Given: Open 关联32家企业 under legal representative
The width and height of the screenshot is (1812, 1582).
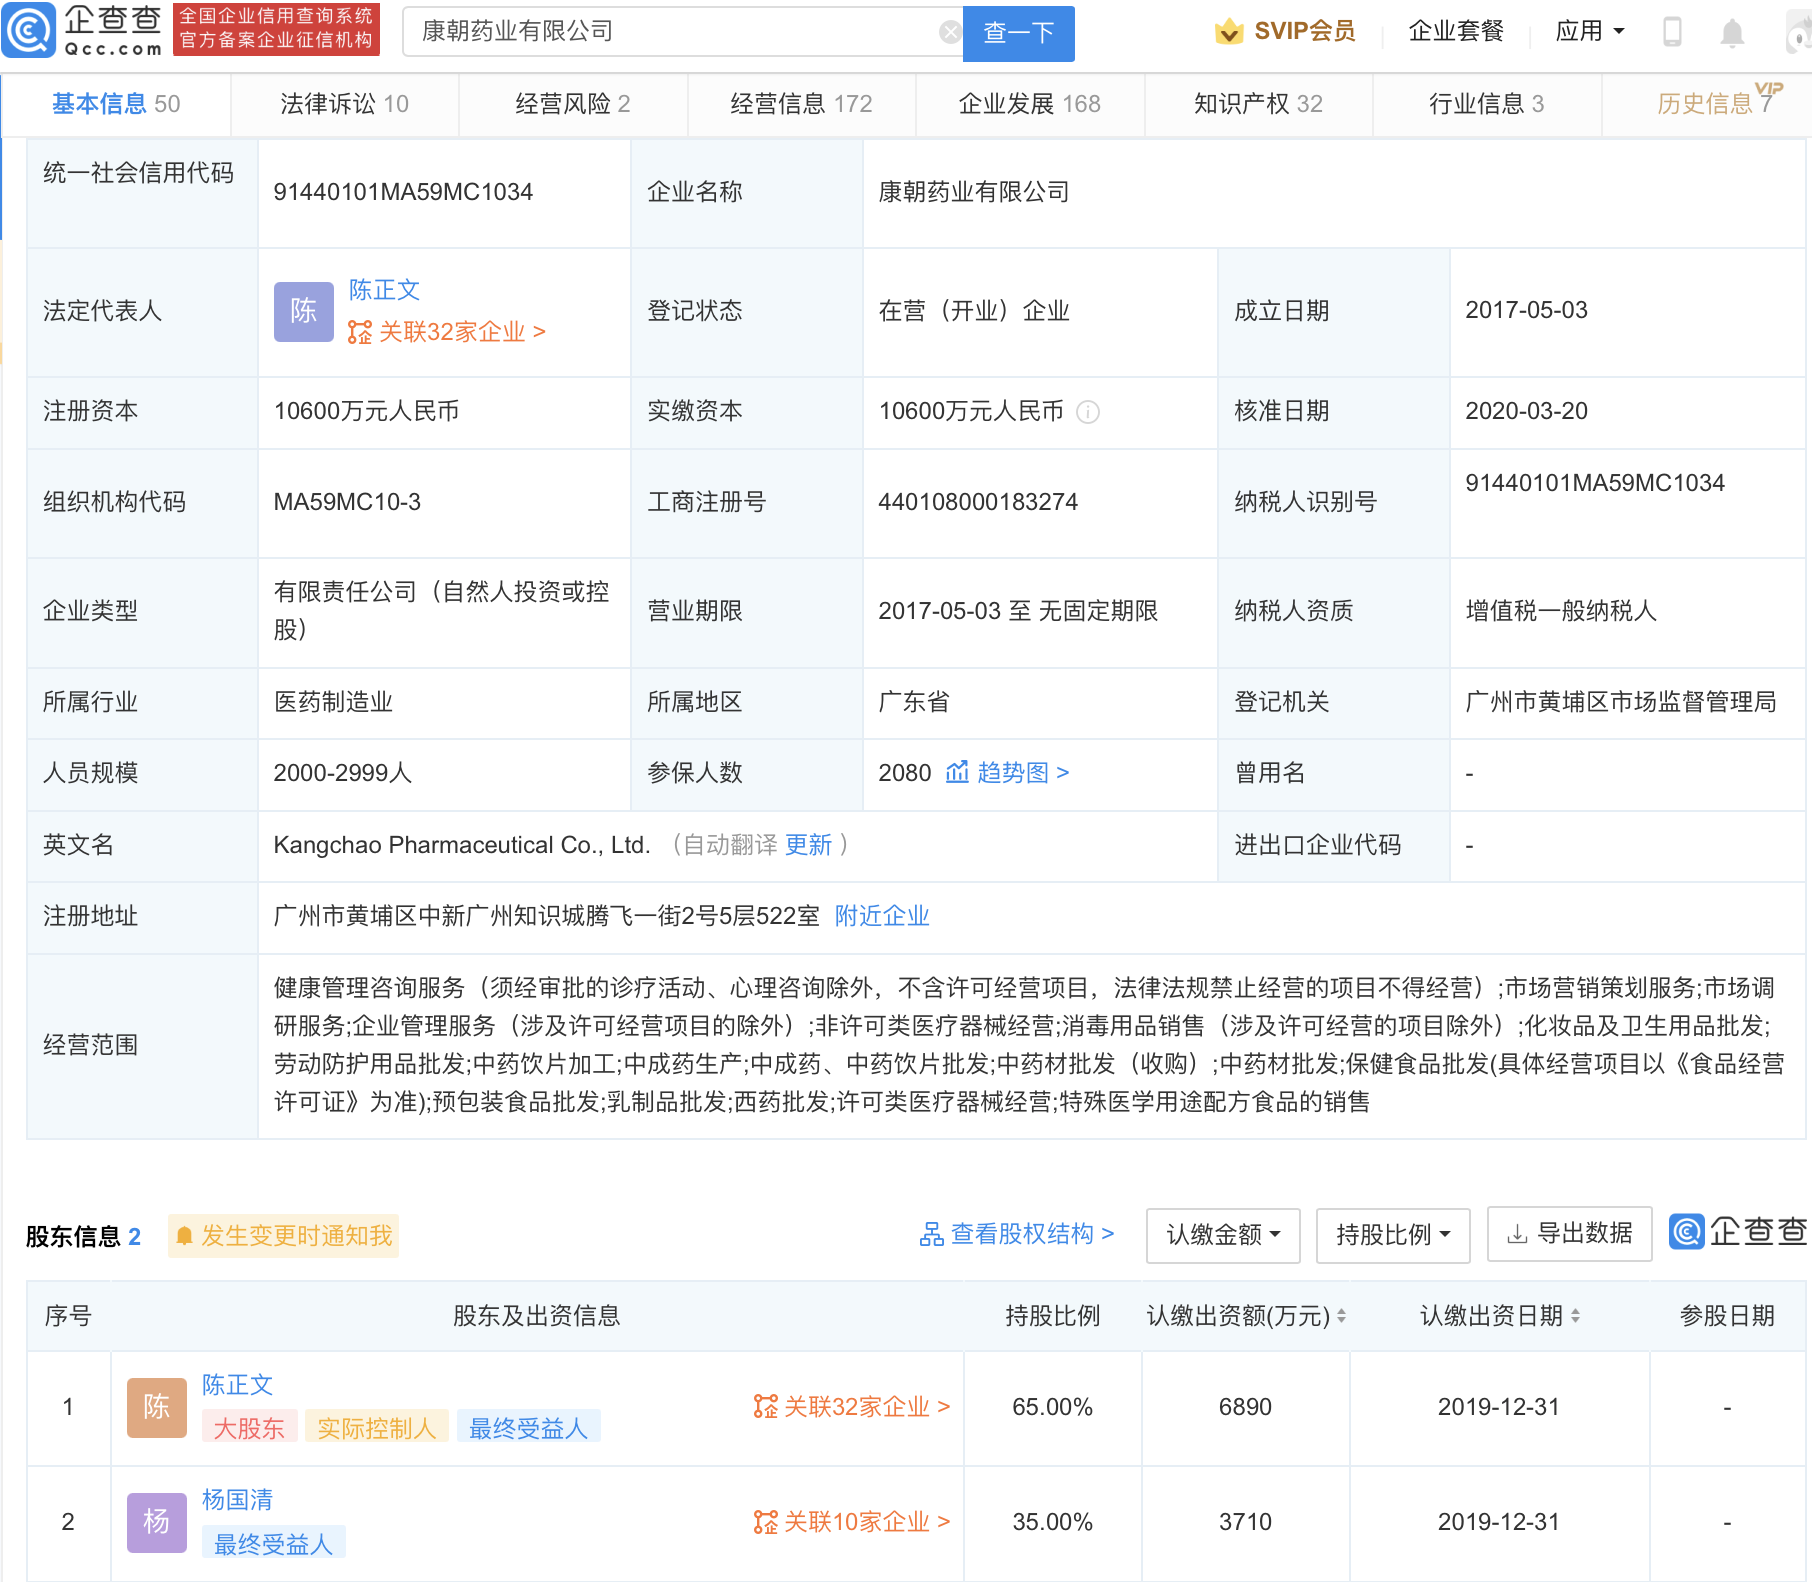Looking at the screenshot, I should (x=462, y=332).
